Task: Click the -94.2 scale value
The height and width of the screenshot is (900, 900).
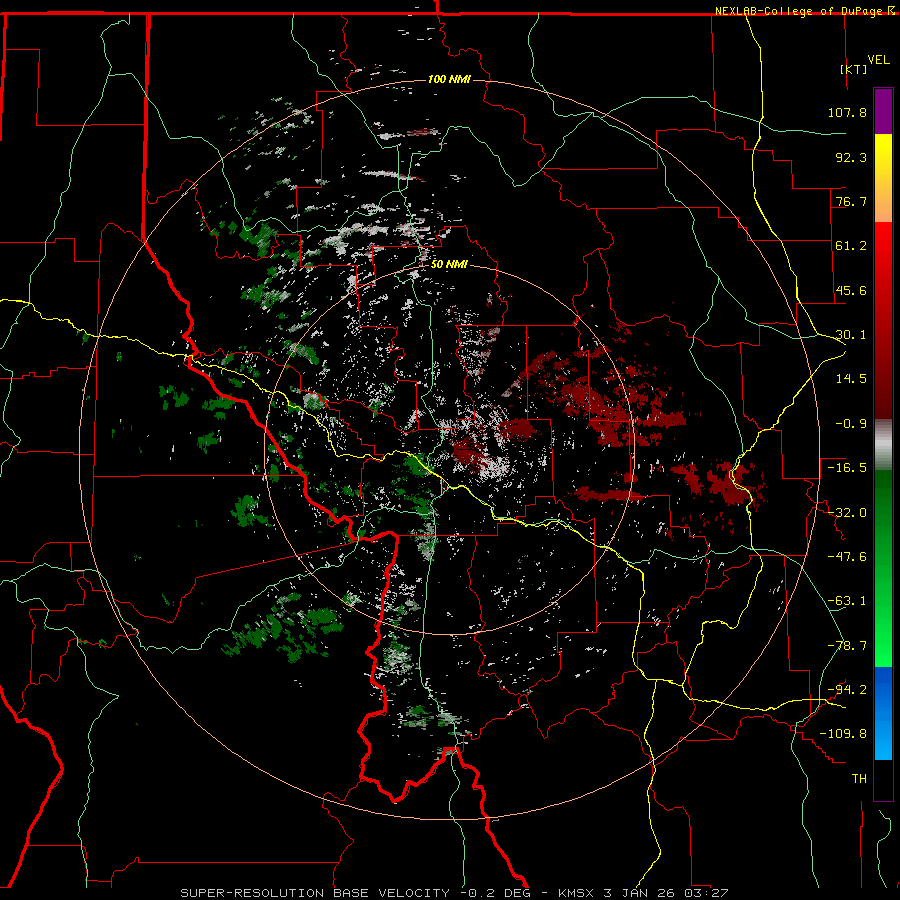Action: point(847,690)
